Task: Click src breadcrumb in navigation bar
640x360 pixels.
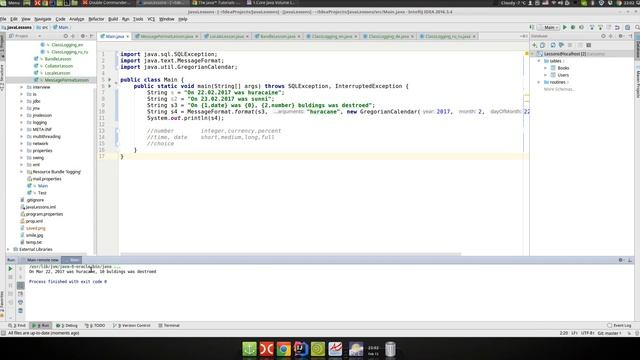Action: pos(42,27)
